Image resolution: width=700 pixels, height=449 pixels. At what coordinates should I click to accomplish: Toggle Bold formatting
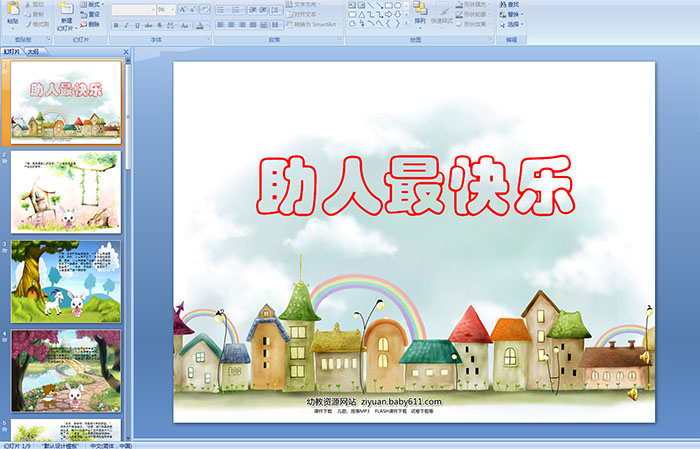pos(116,25)
